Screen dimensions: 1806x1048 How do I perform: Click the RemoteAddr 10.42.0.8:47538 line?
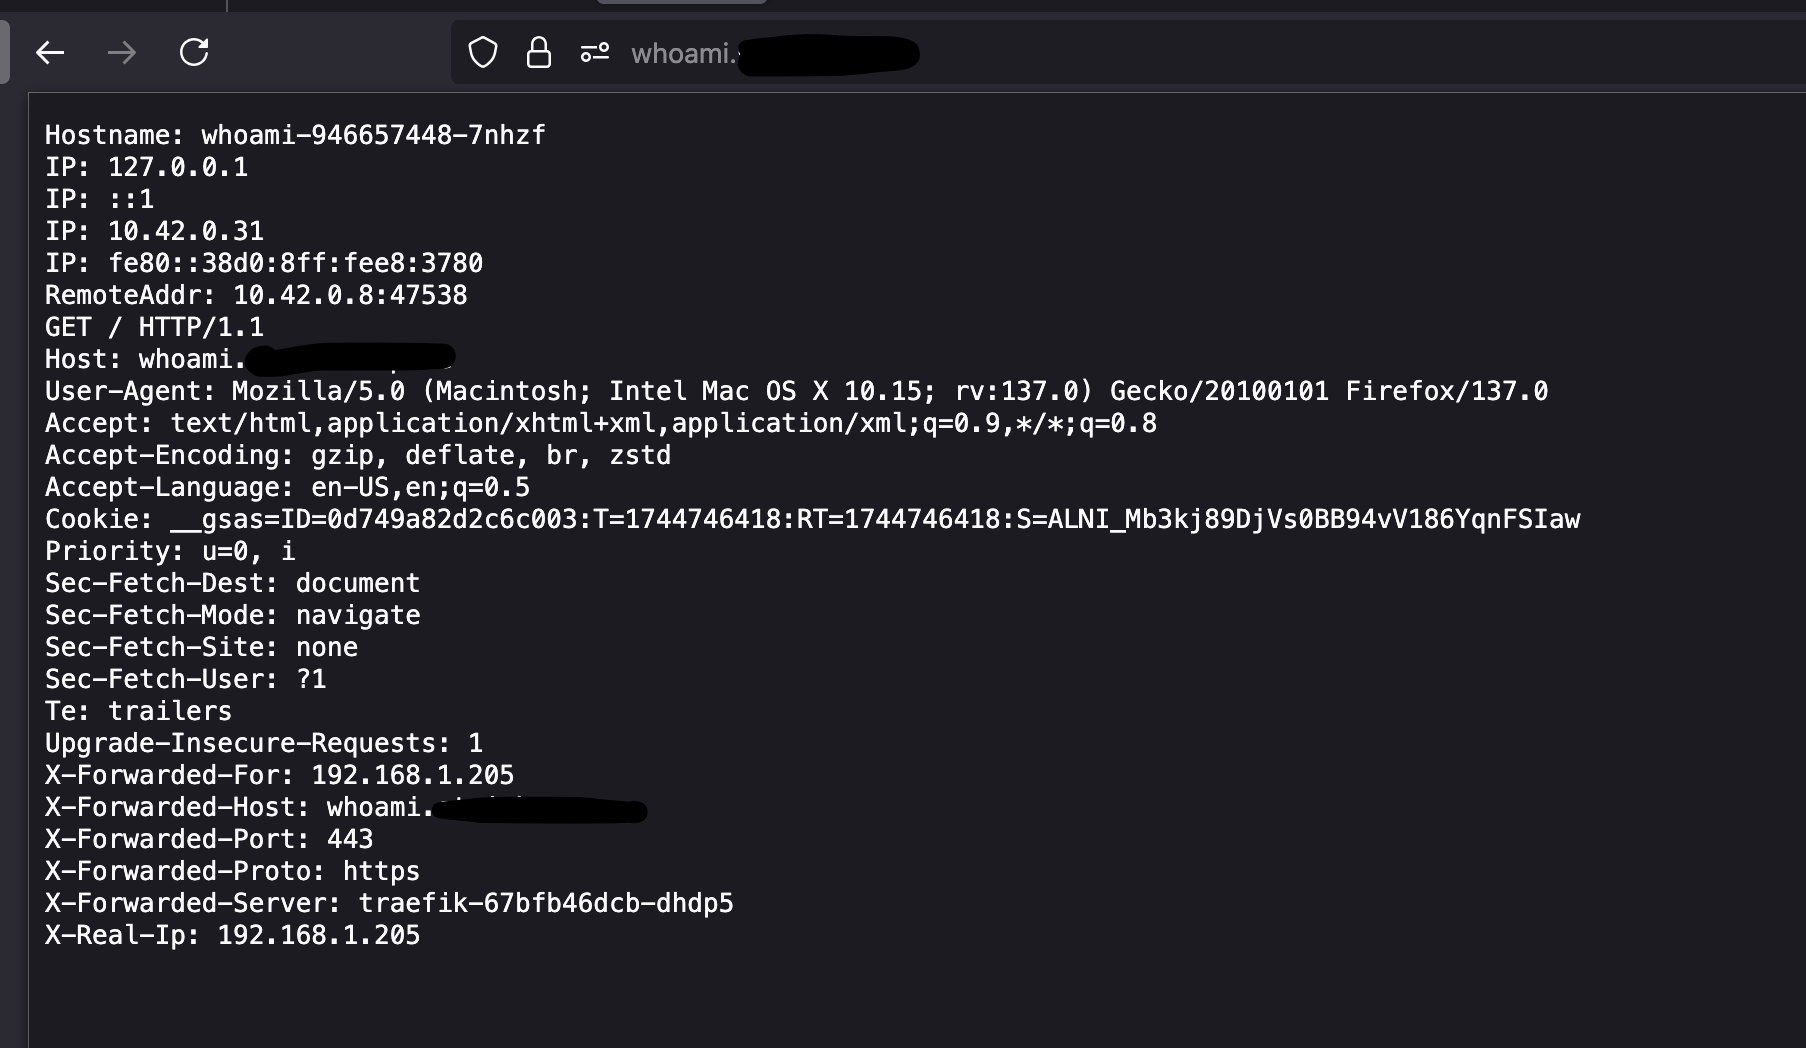256,295
